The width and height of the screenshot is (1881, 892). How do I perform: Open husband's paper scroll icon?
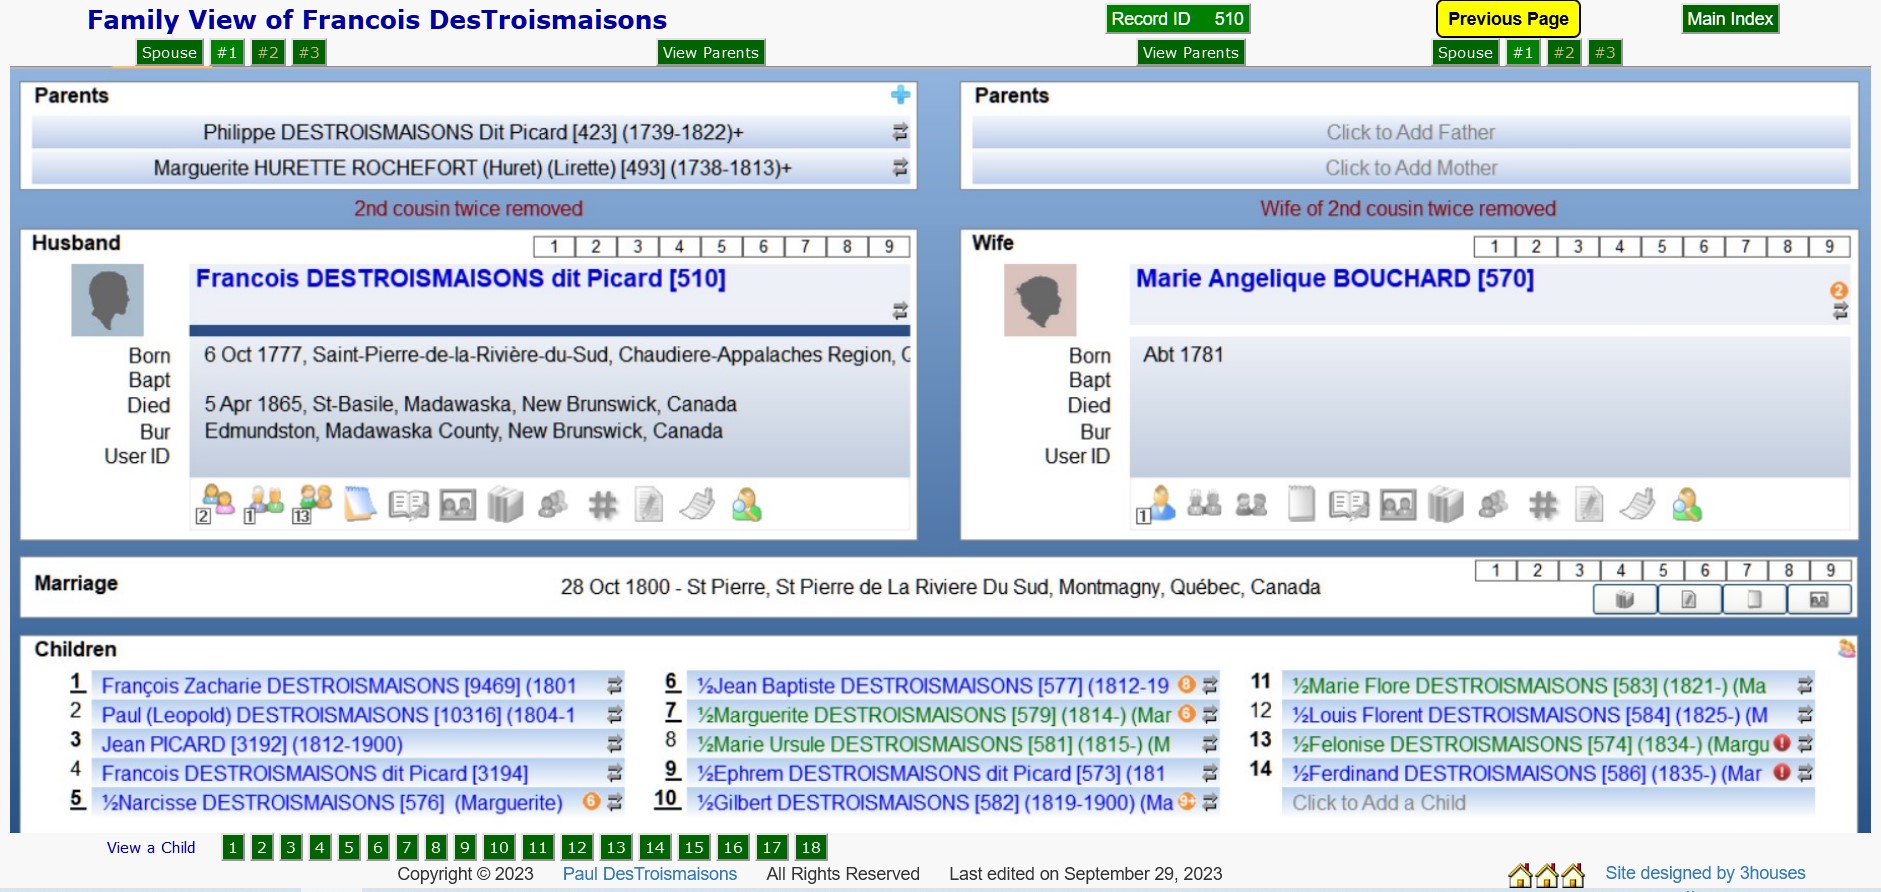pos(697,505)
